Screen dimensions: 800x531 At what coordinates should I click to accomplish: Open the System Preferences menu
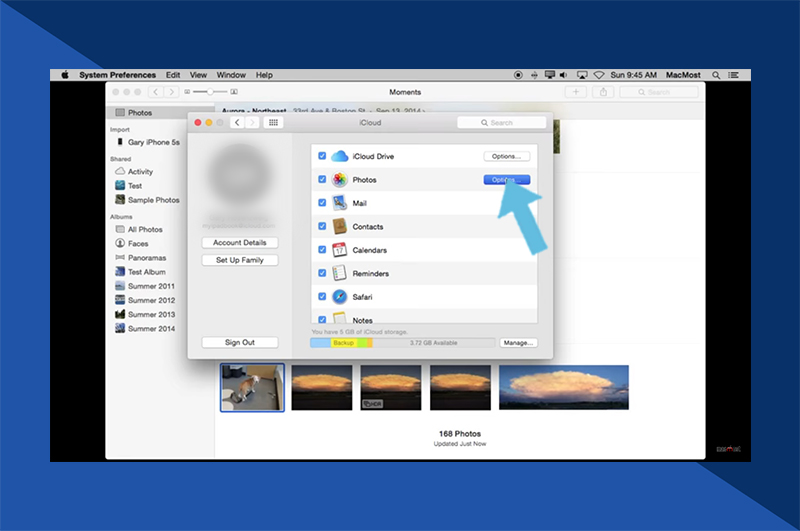[x=117, y=75]
